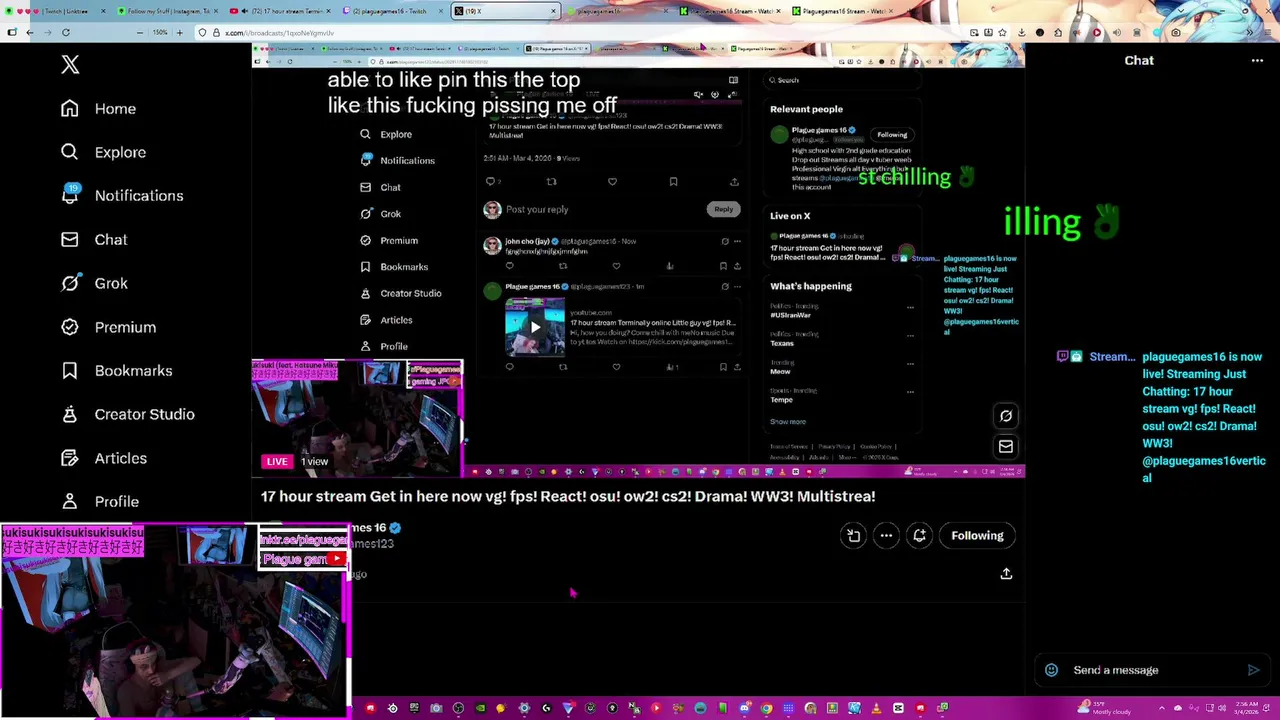Reload the current page
This screenshot has height=720, width=1280.
pyautogui.click(x=67, y=33)
